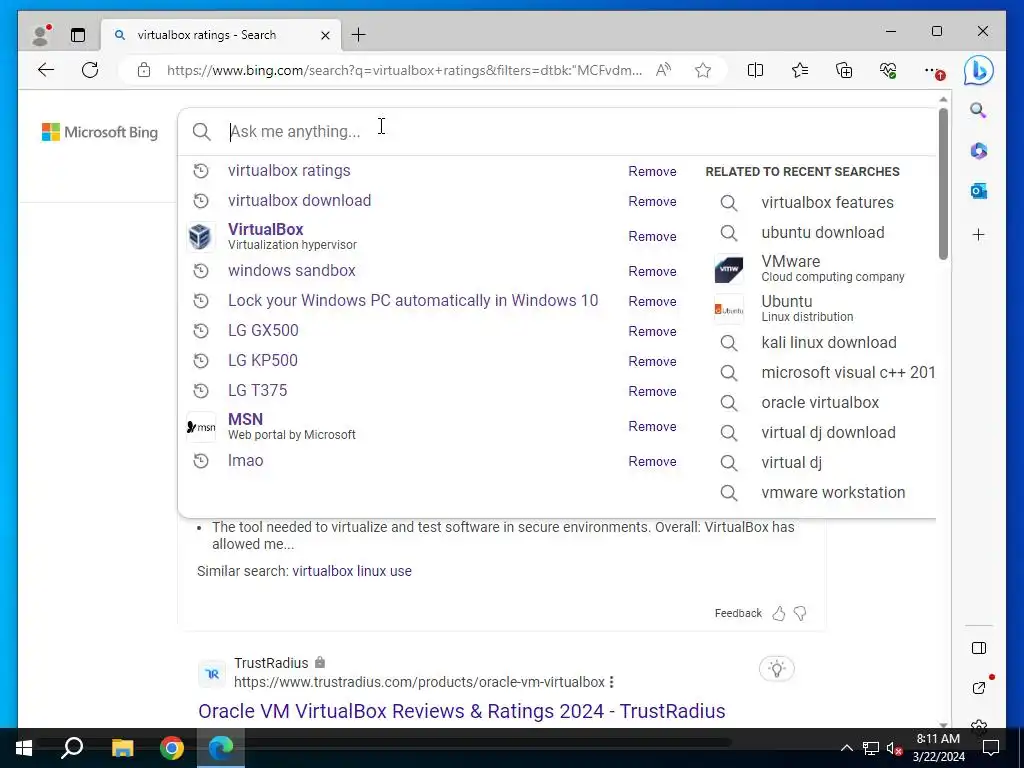Click the browser Back arrow
The image size is (1024, 768).
[x=46, y=70]
